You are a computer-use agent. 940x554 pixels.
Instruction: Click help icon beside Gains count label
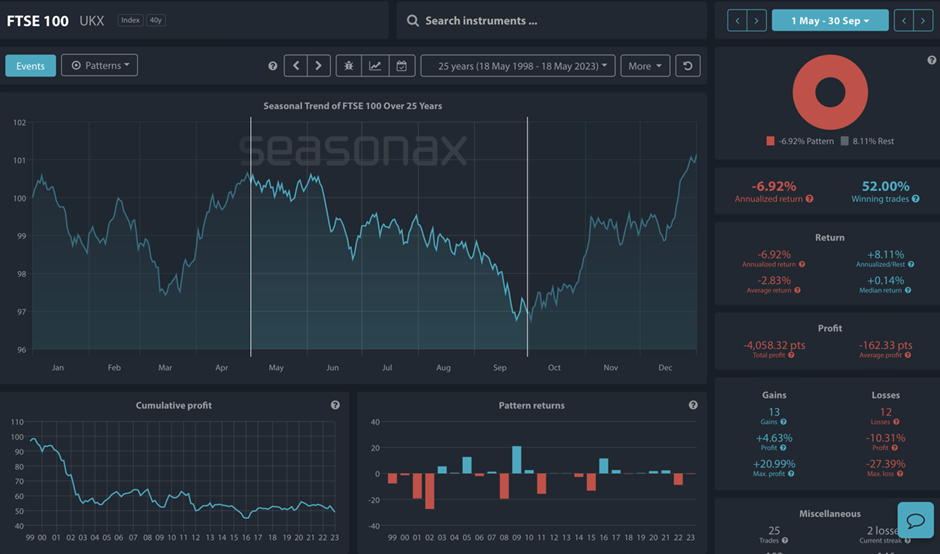(x=784, y=422)
